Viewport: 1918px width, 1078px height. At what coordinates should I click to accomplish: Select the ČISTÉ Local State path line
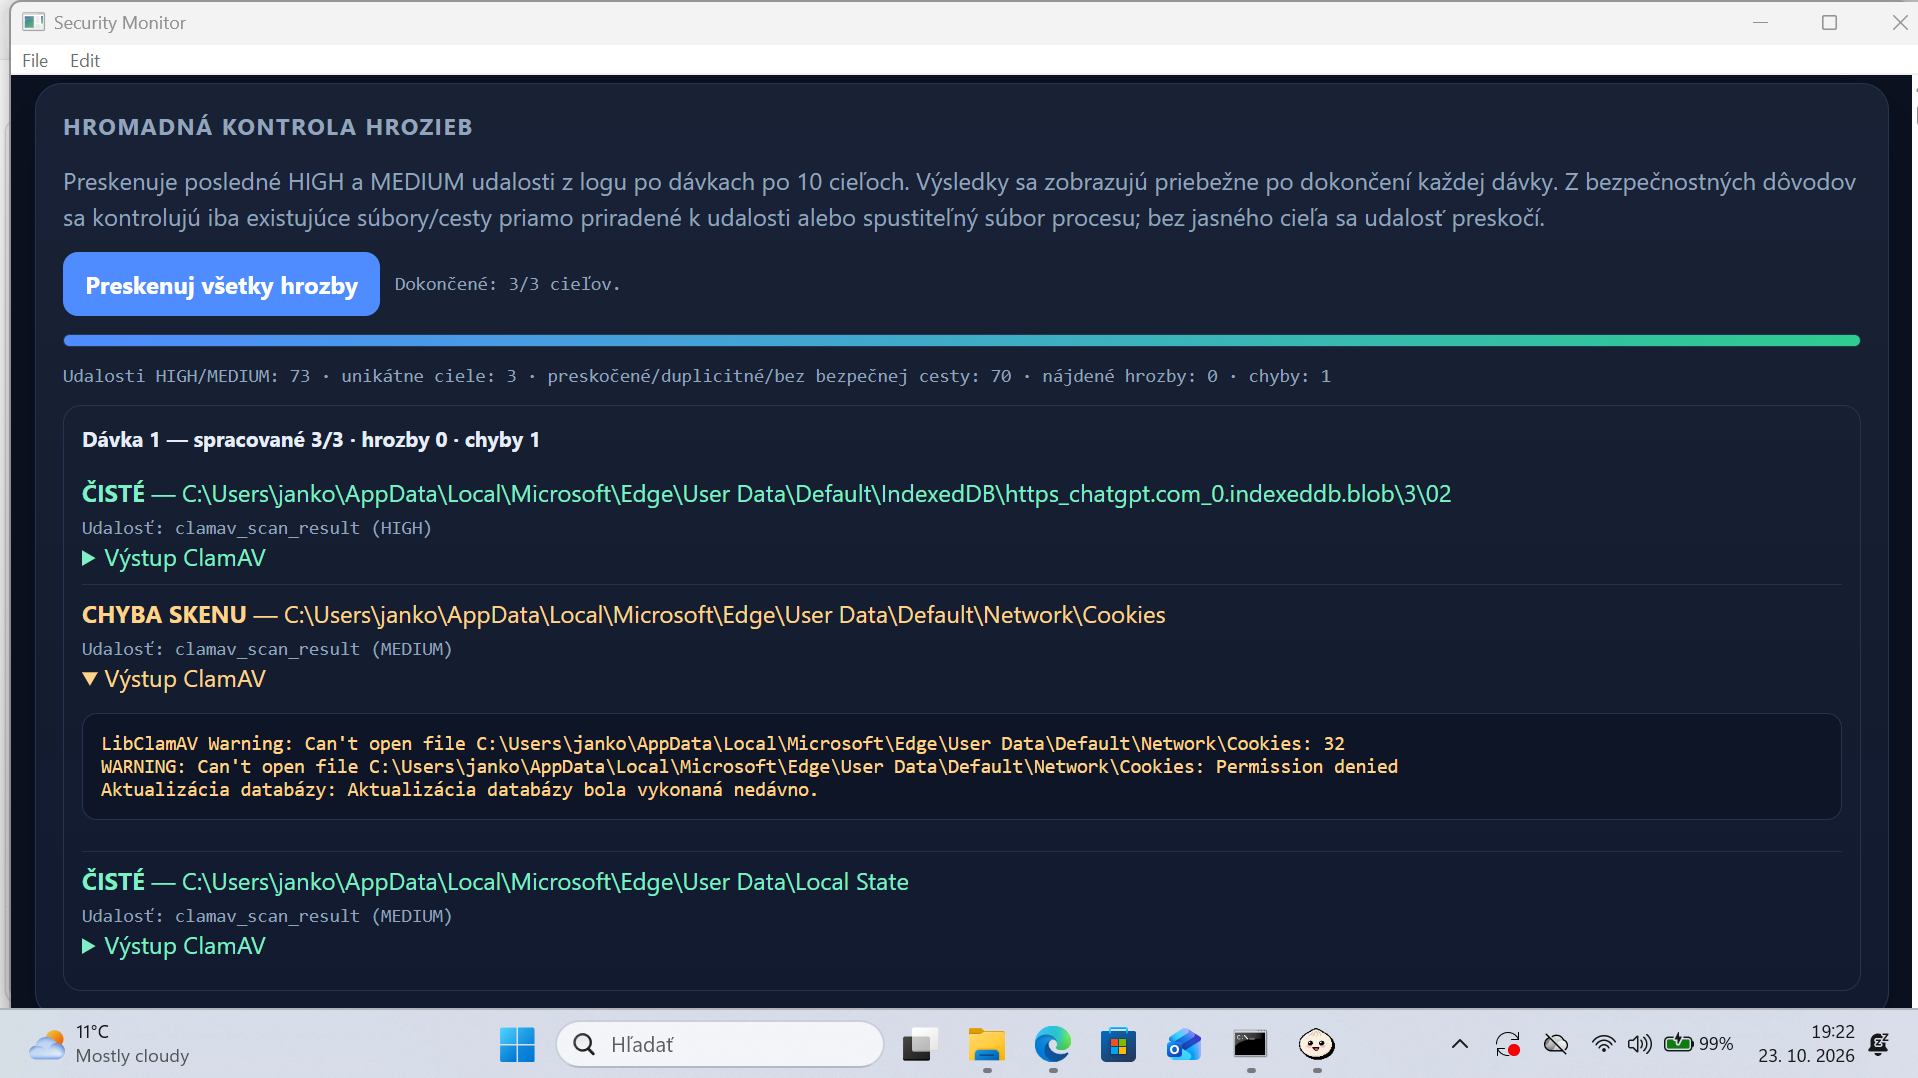pos(495,882)
